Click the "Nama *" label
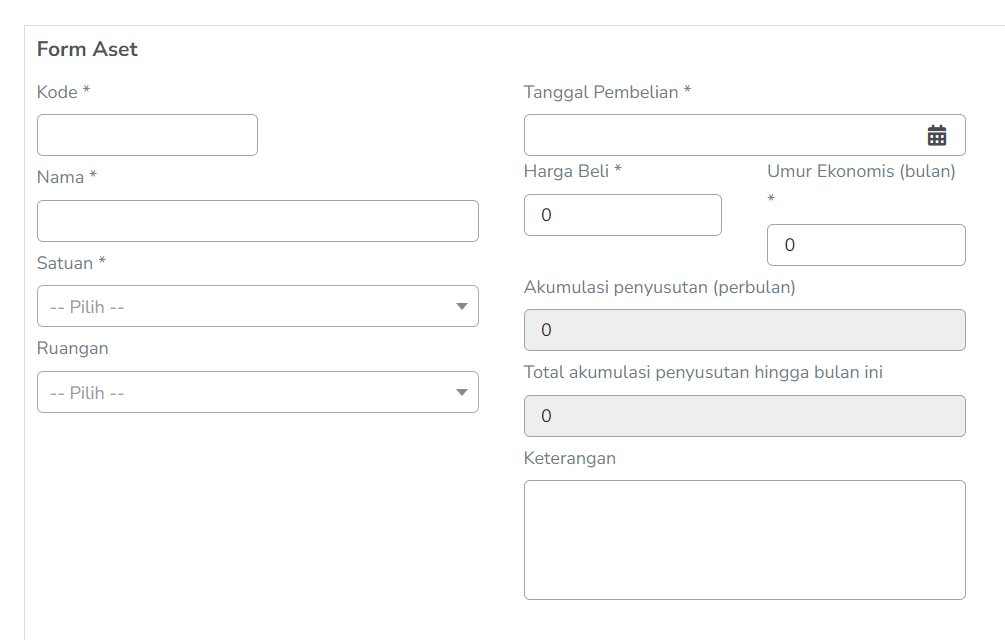Screen dimensions: 1005x640 [67, 177]
